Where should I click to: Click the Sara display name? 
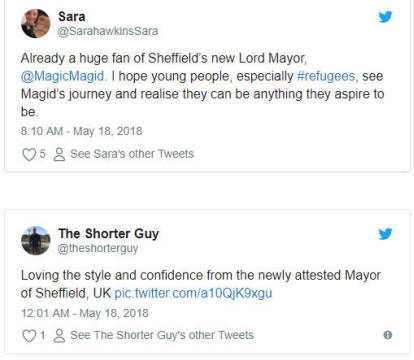point(72,17)
